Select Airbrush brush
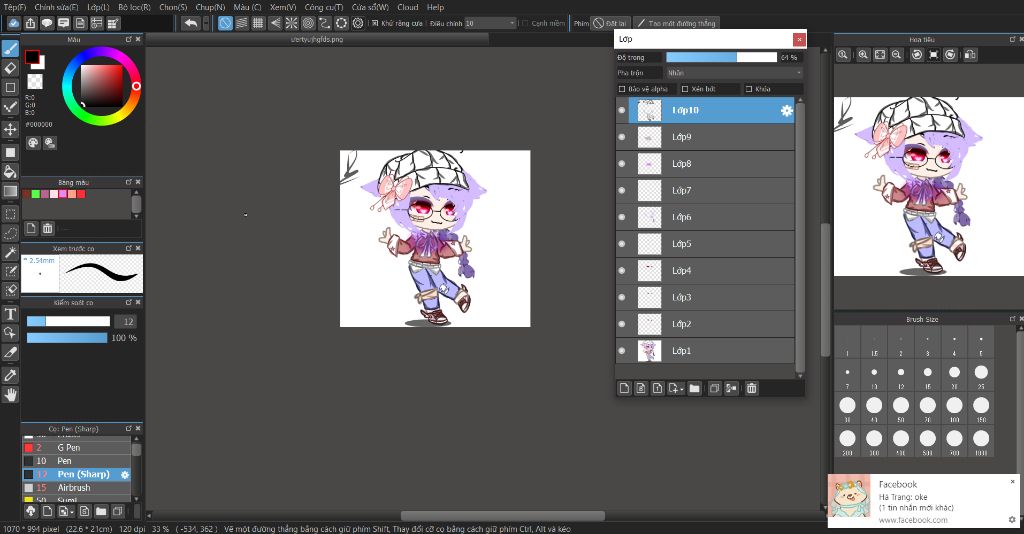The image size is (1024, 534). 76,488
